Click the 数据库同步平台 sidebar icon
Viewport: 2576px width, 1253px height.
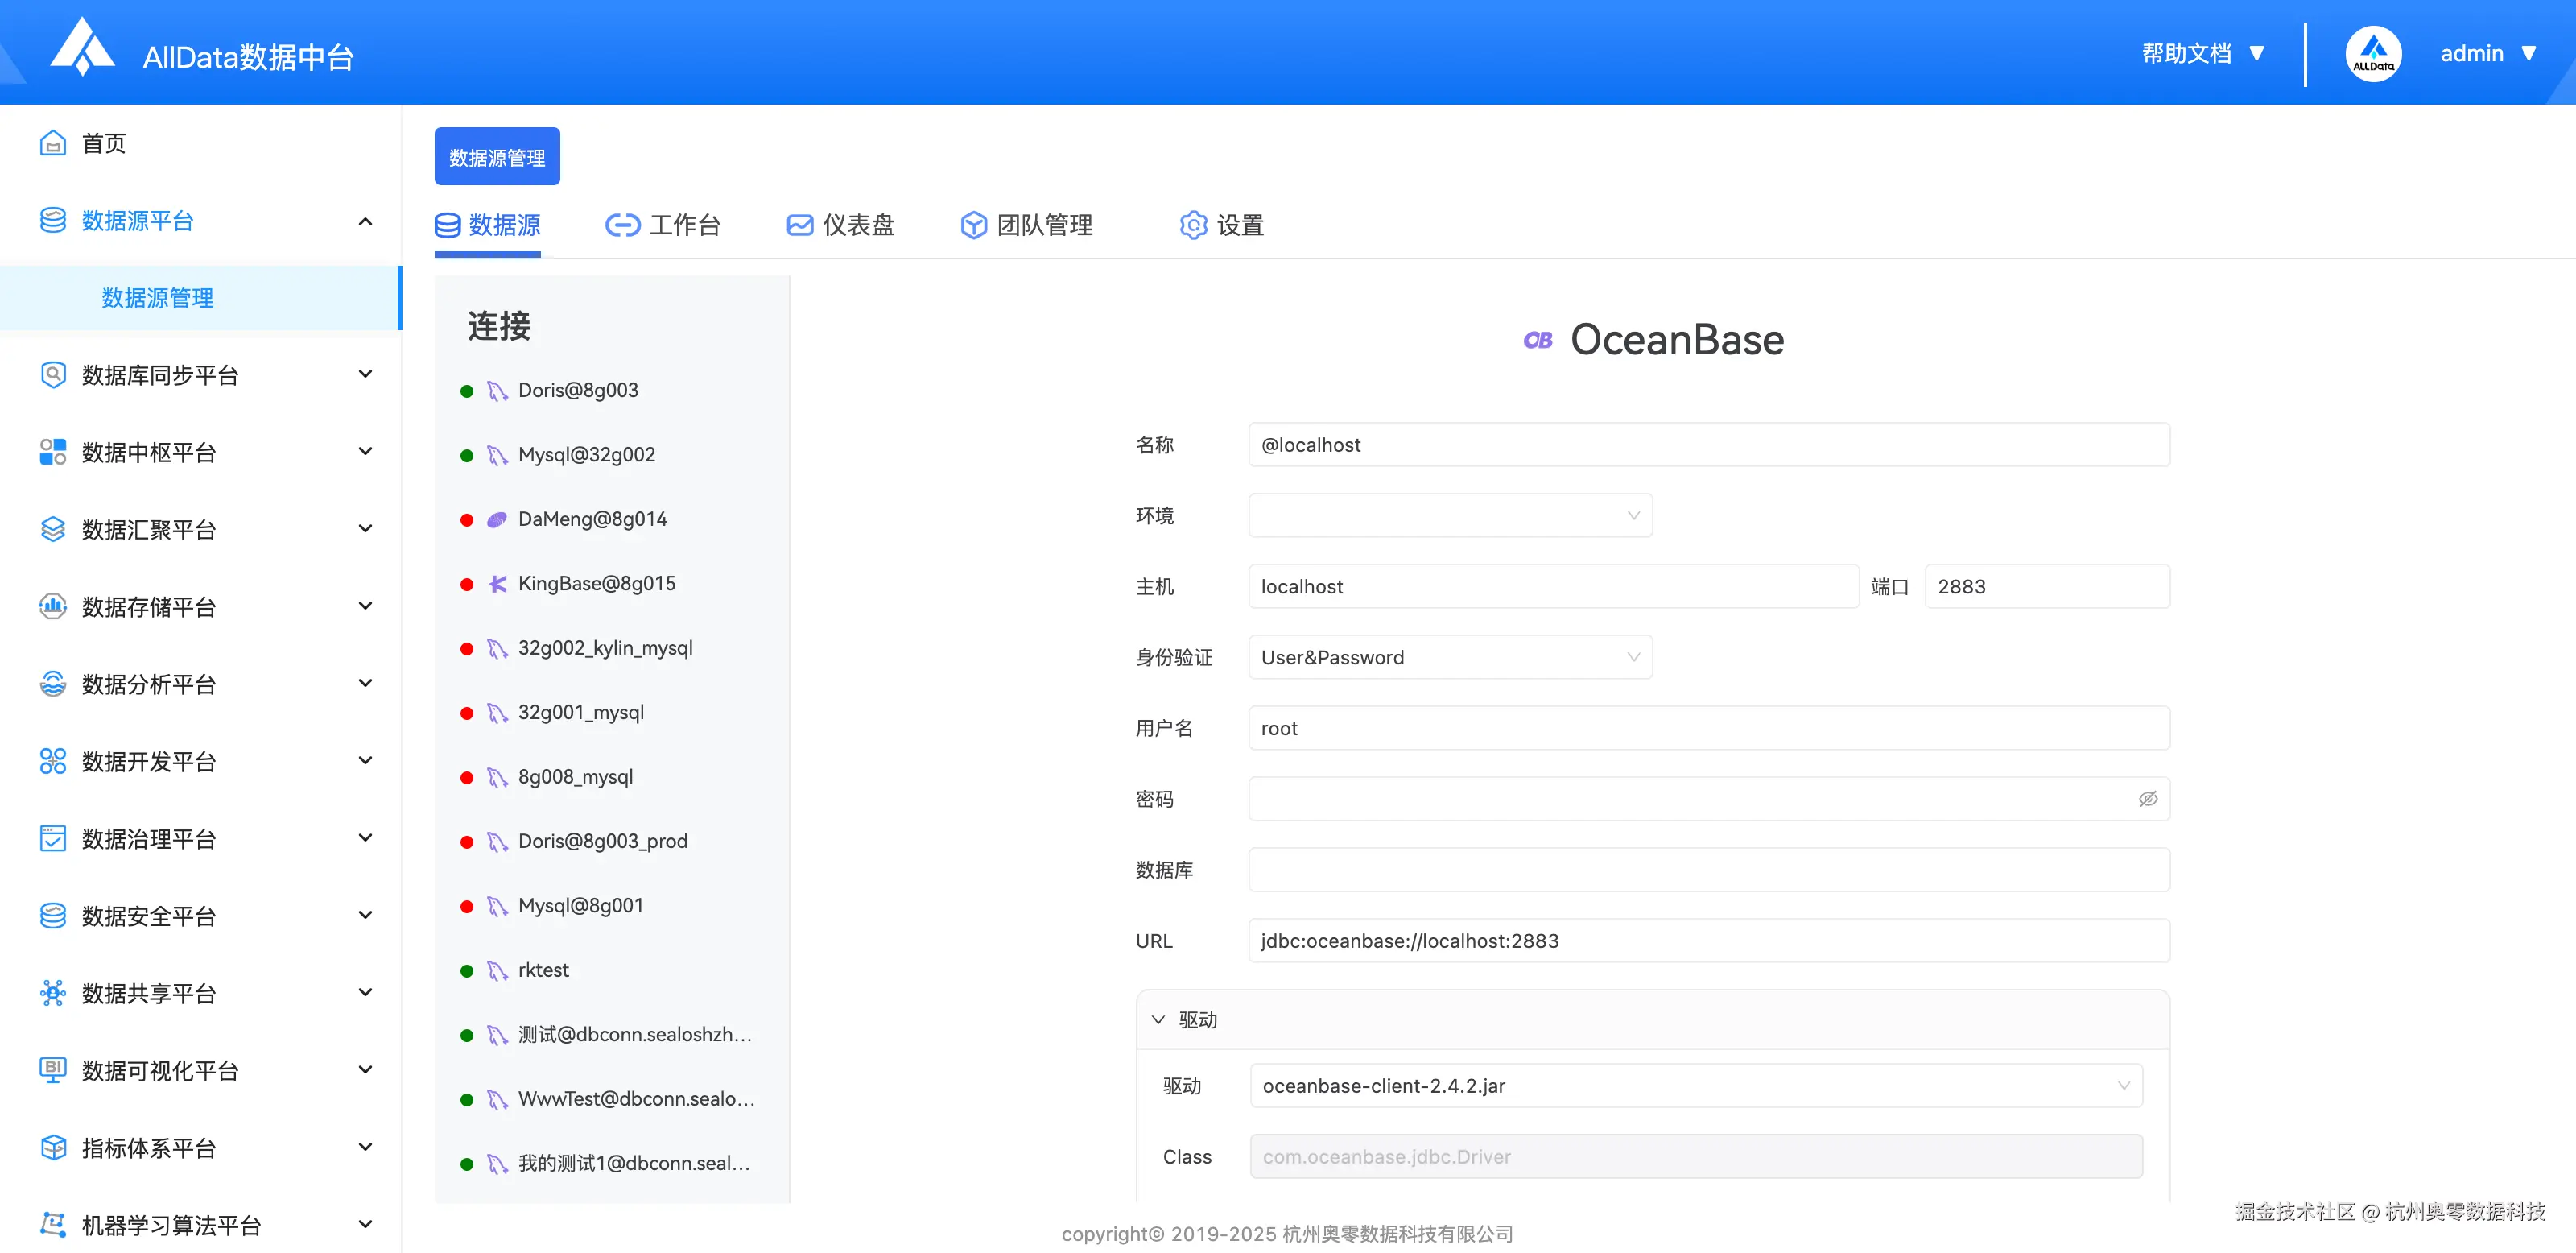click(53, 375)
